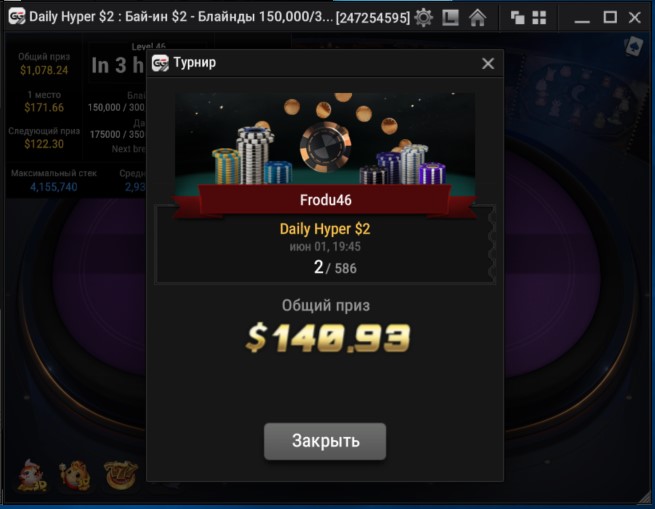
Task: Launch the tiger 3D mini-game icon
Action: pyautogui.click(x=75, y=475)
